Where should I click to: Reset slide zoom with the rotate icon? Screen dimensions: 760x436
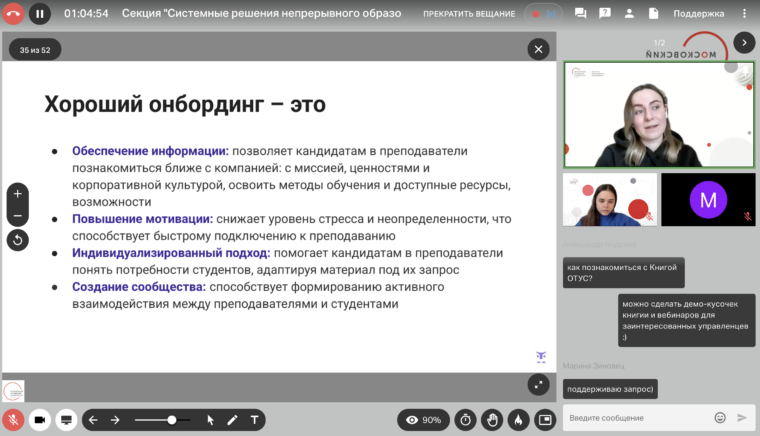17,239
